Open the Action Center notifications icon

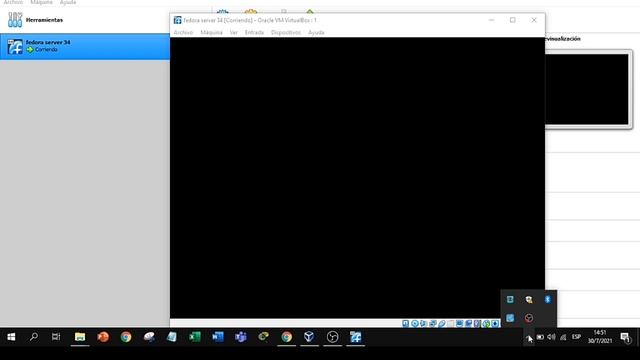[x=625, y=337]
